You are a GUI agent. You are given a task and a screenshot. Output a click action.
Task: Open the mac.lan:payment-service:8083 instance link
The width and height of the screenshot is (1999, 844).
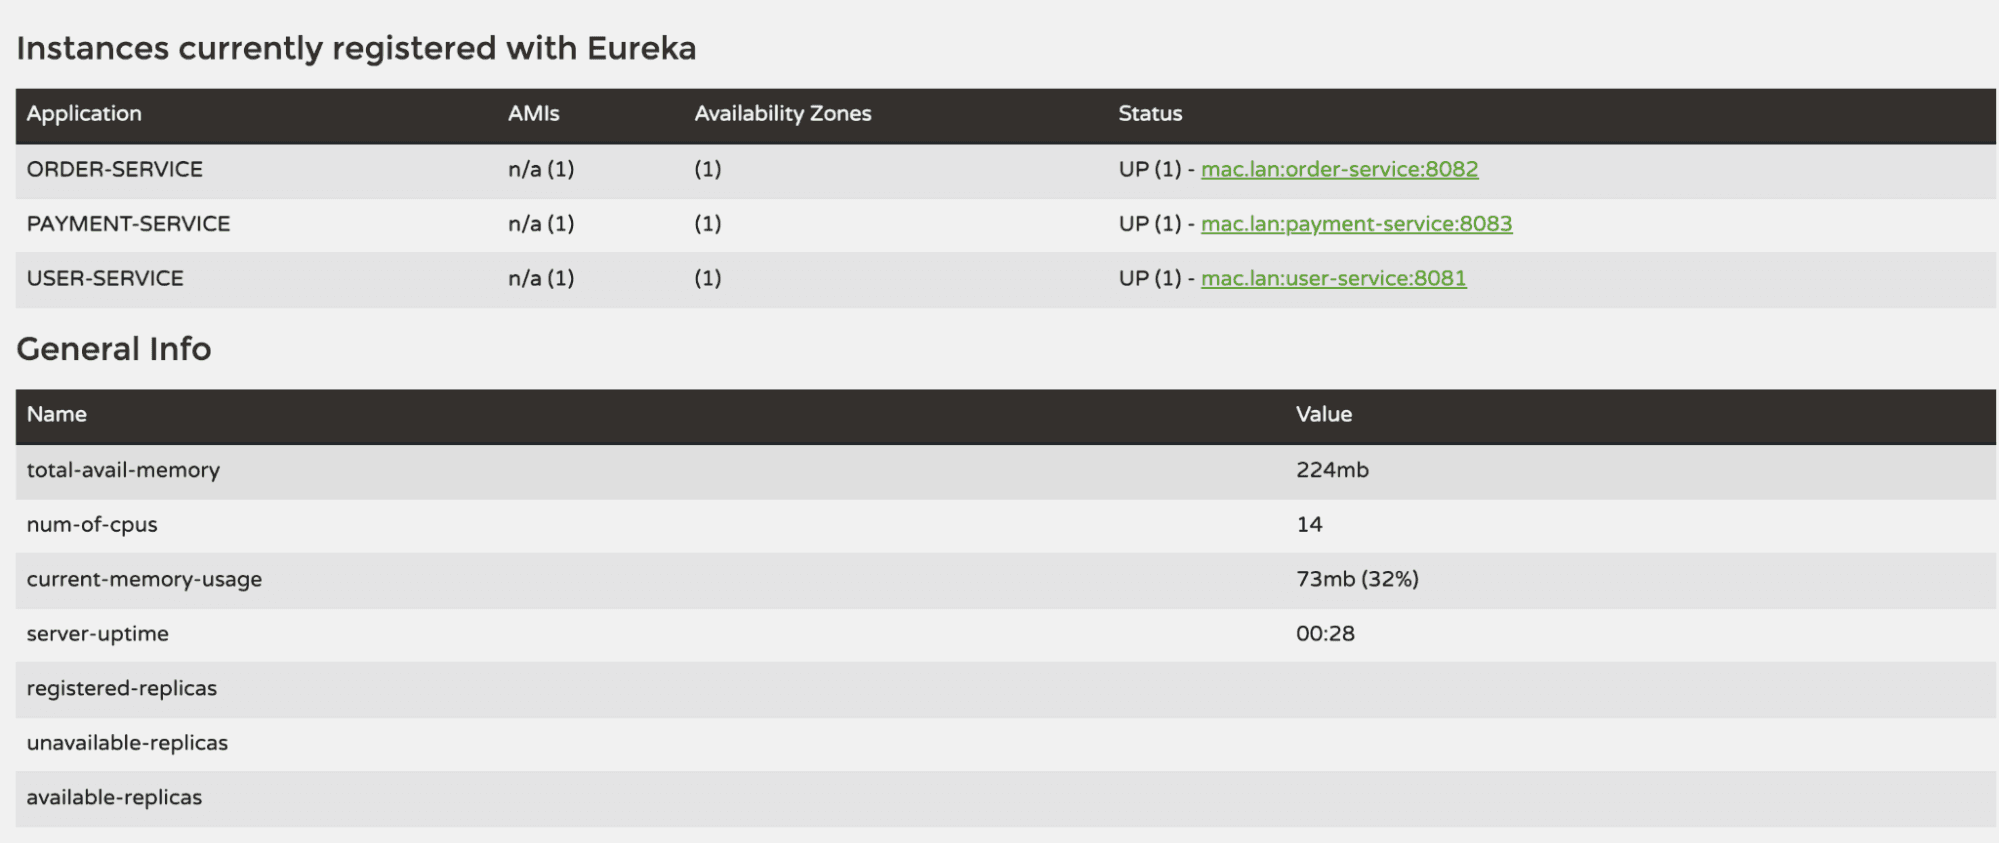coord(1356,223)
